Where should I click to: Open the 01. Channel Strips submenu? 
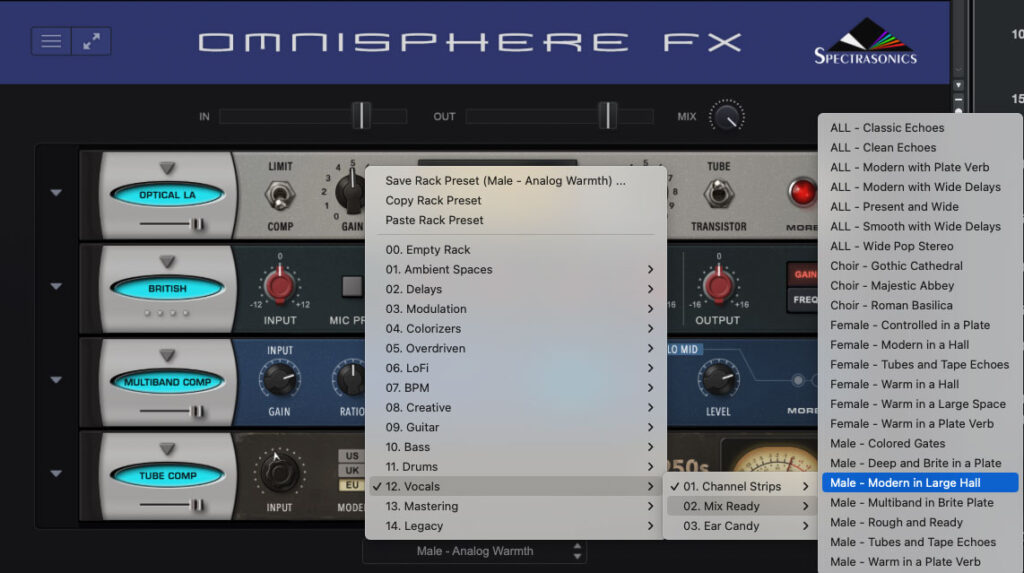741,486
